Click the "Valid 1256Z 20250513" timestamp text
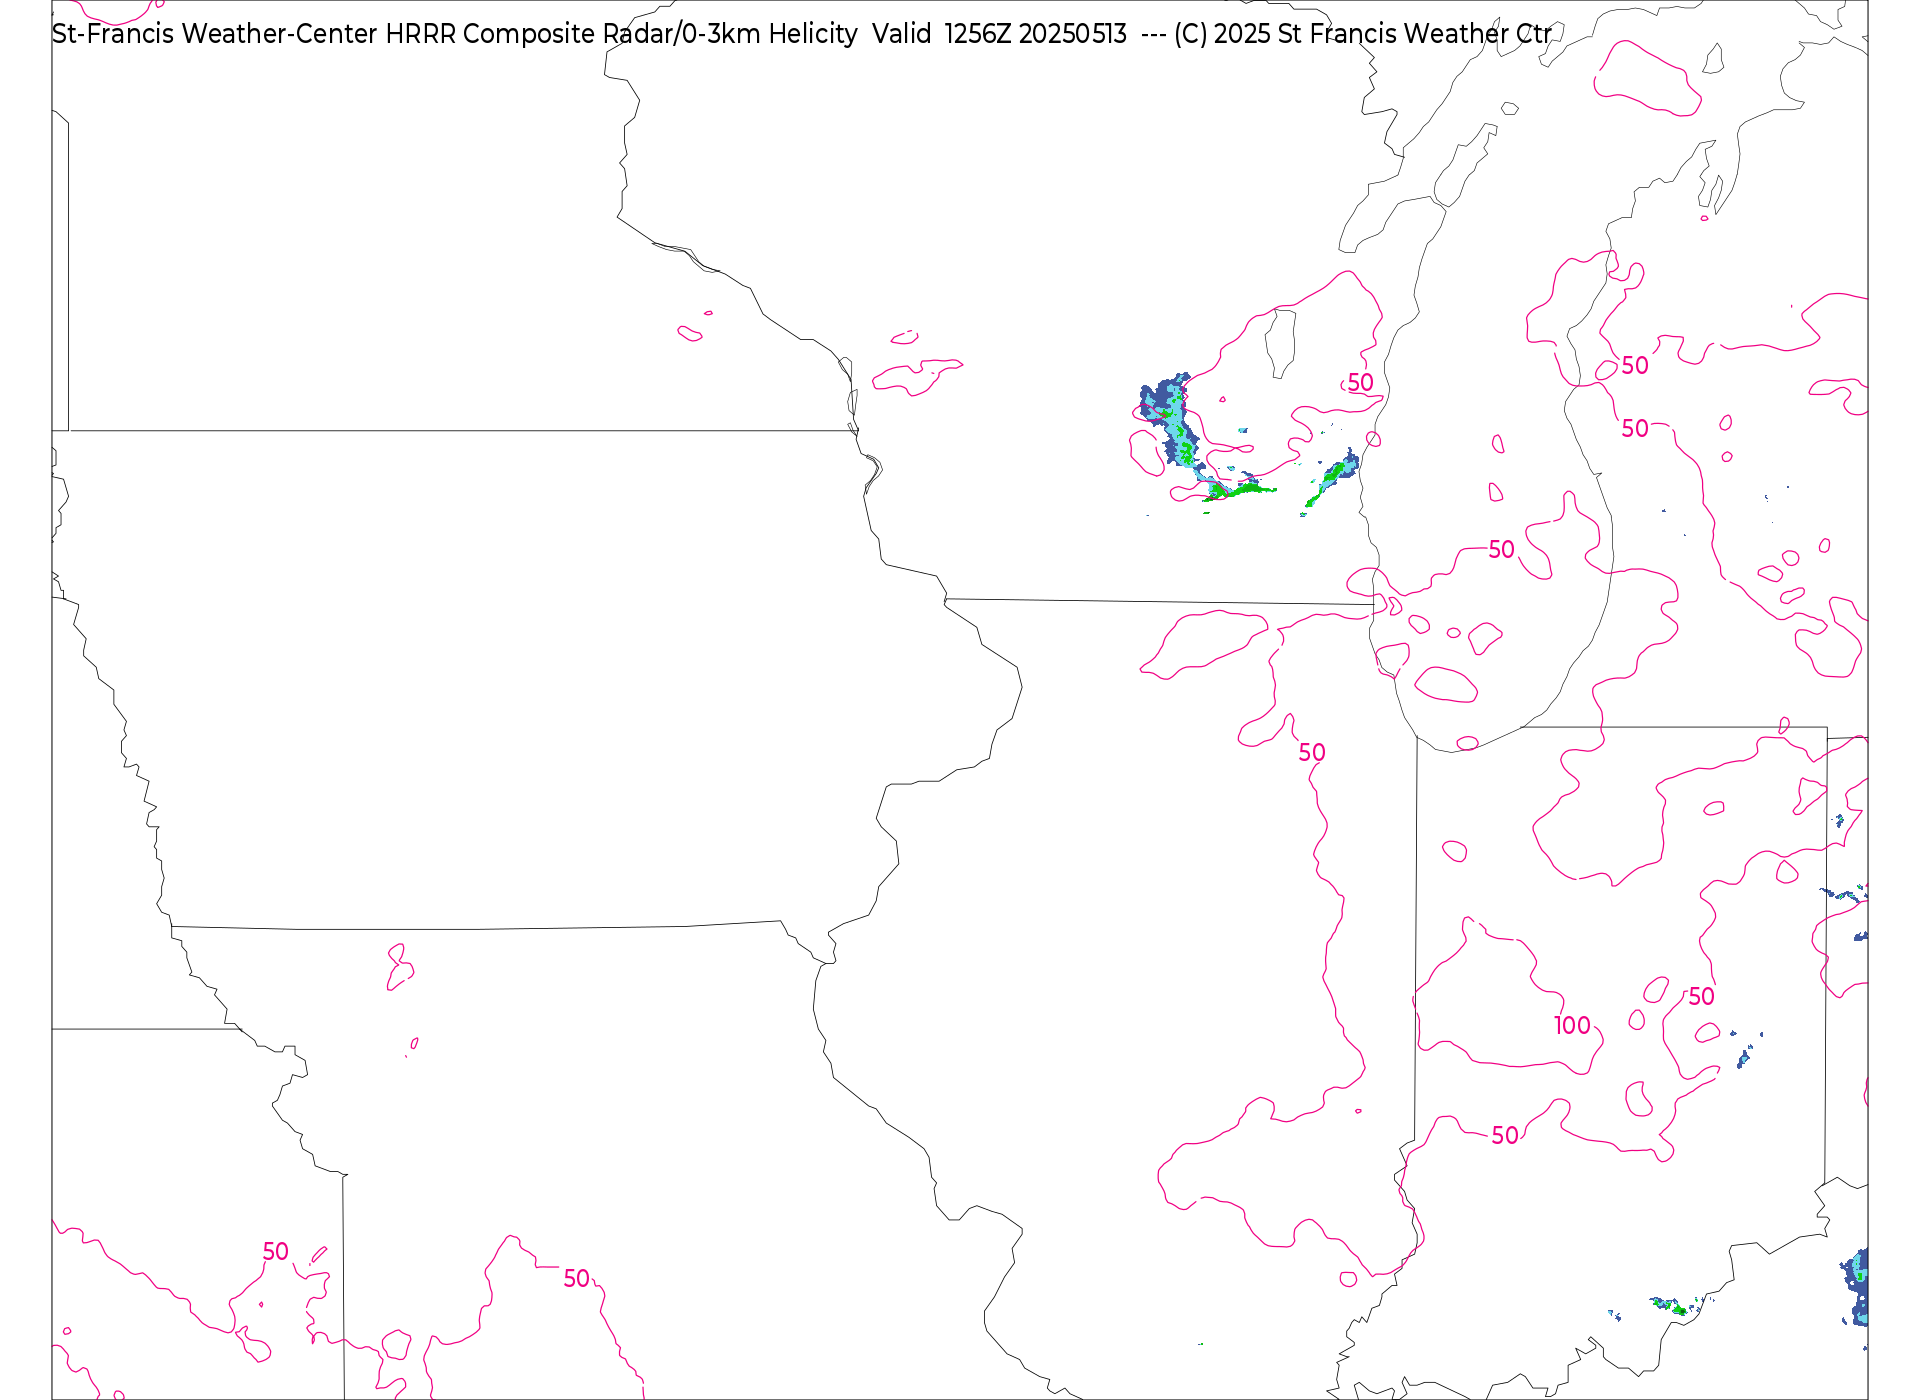This screenshot has width=1920, height=1400. pyautogui.click(x=999, y=34)
